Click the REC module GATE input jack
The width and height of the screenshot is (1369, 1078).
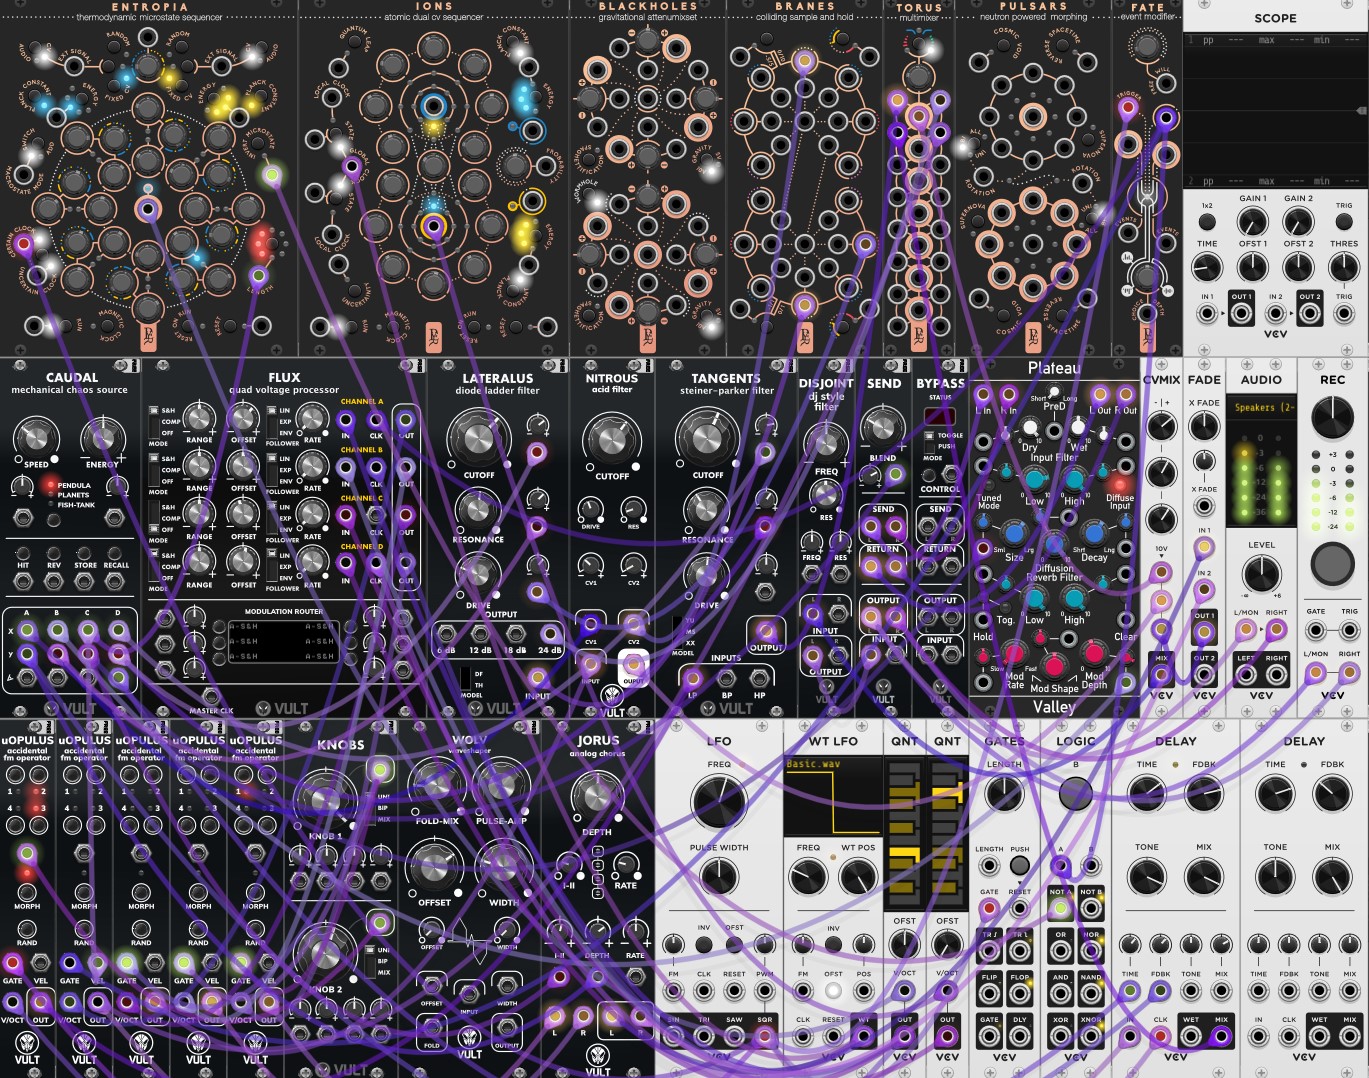(x=1316, y=630)
